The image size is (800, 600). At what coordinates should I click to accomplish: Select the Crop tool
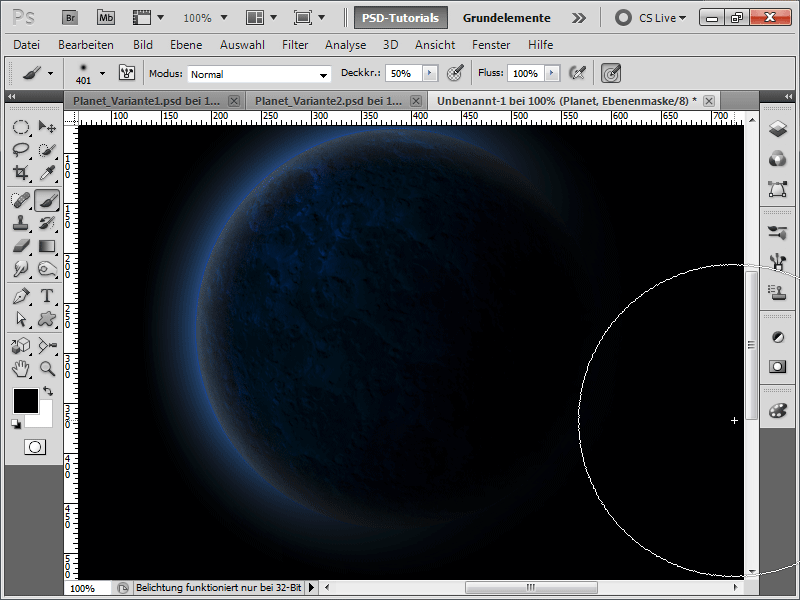tap(20, 173)
